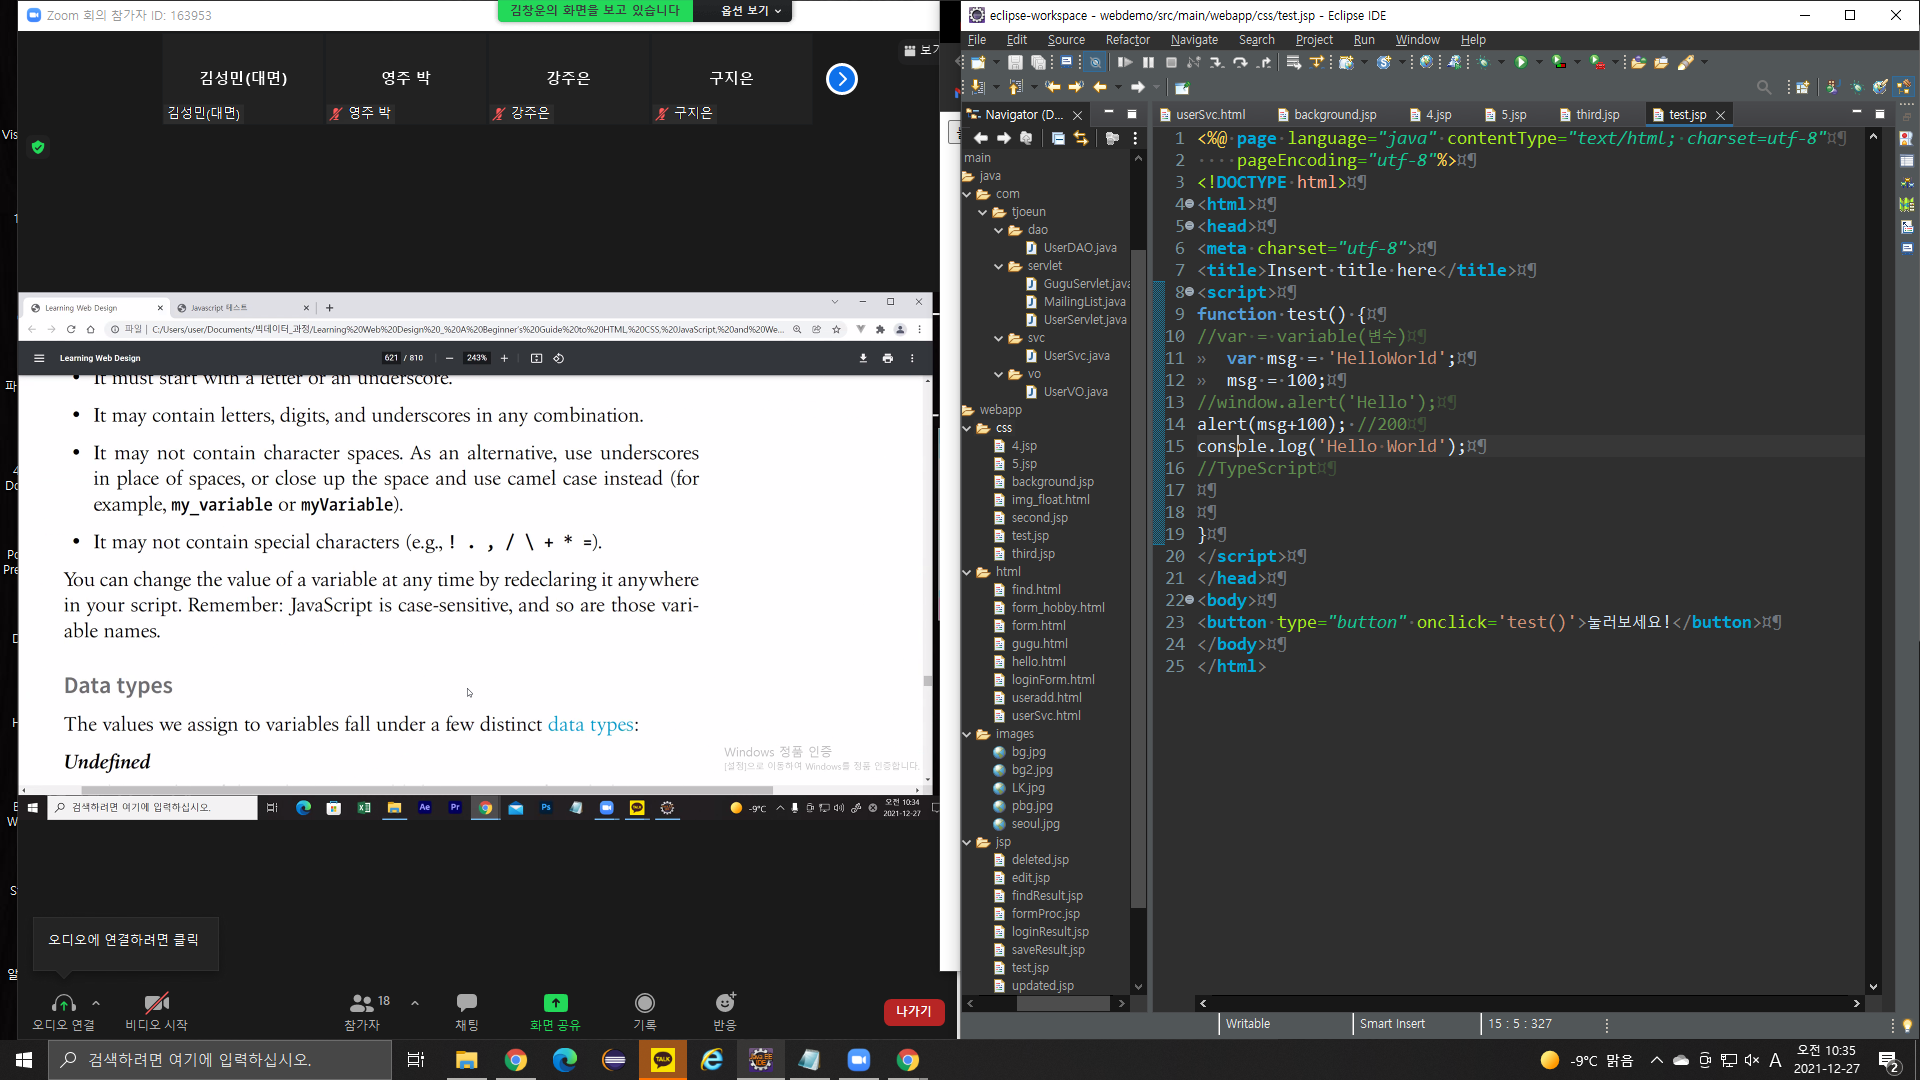Image resolution: width=1920 pixels, height=1080 pixels.
Task: Open UserDAO.java in Navigator tree
Action: point(1079,248)
